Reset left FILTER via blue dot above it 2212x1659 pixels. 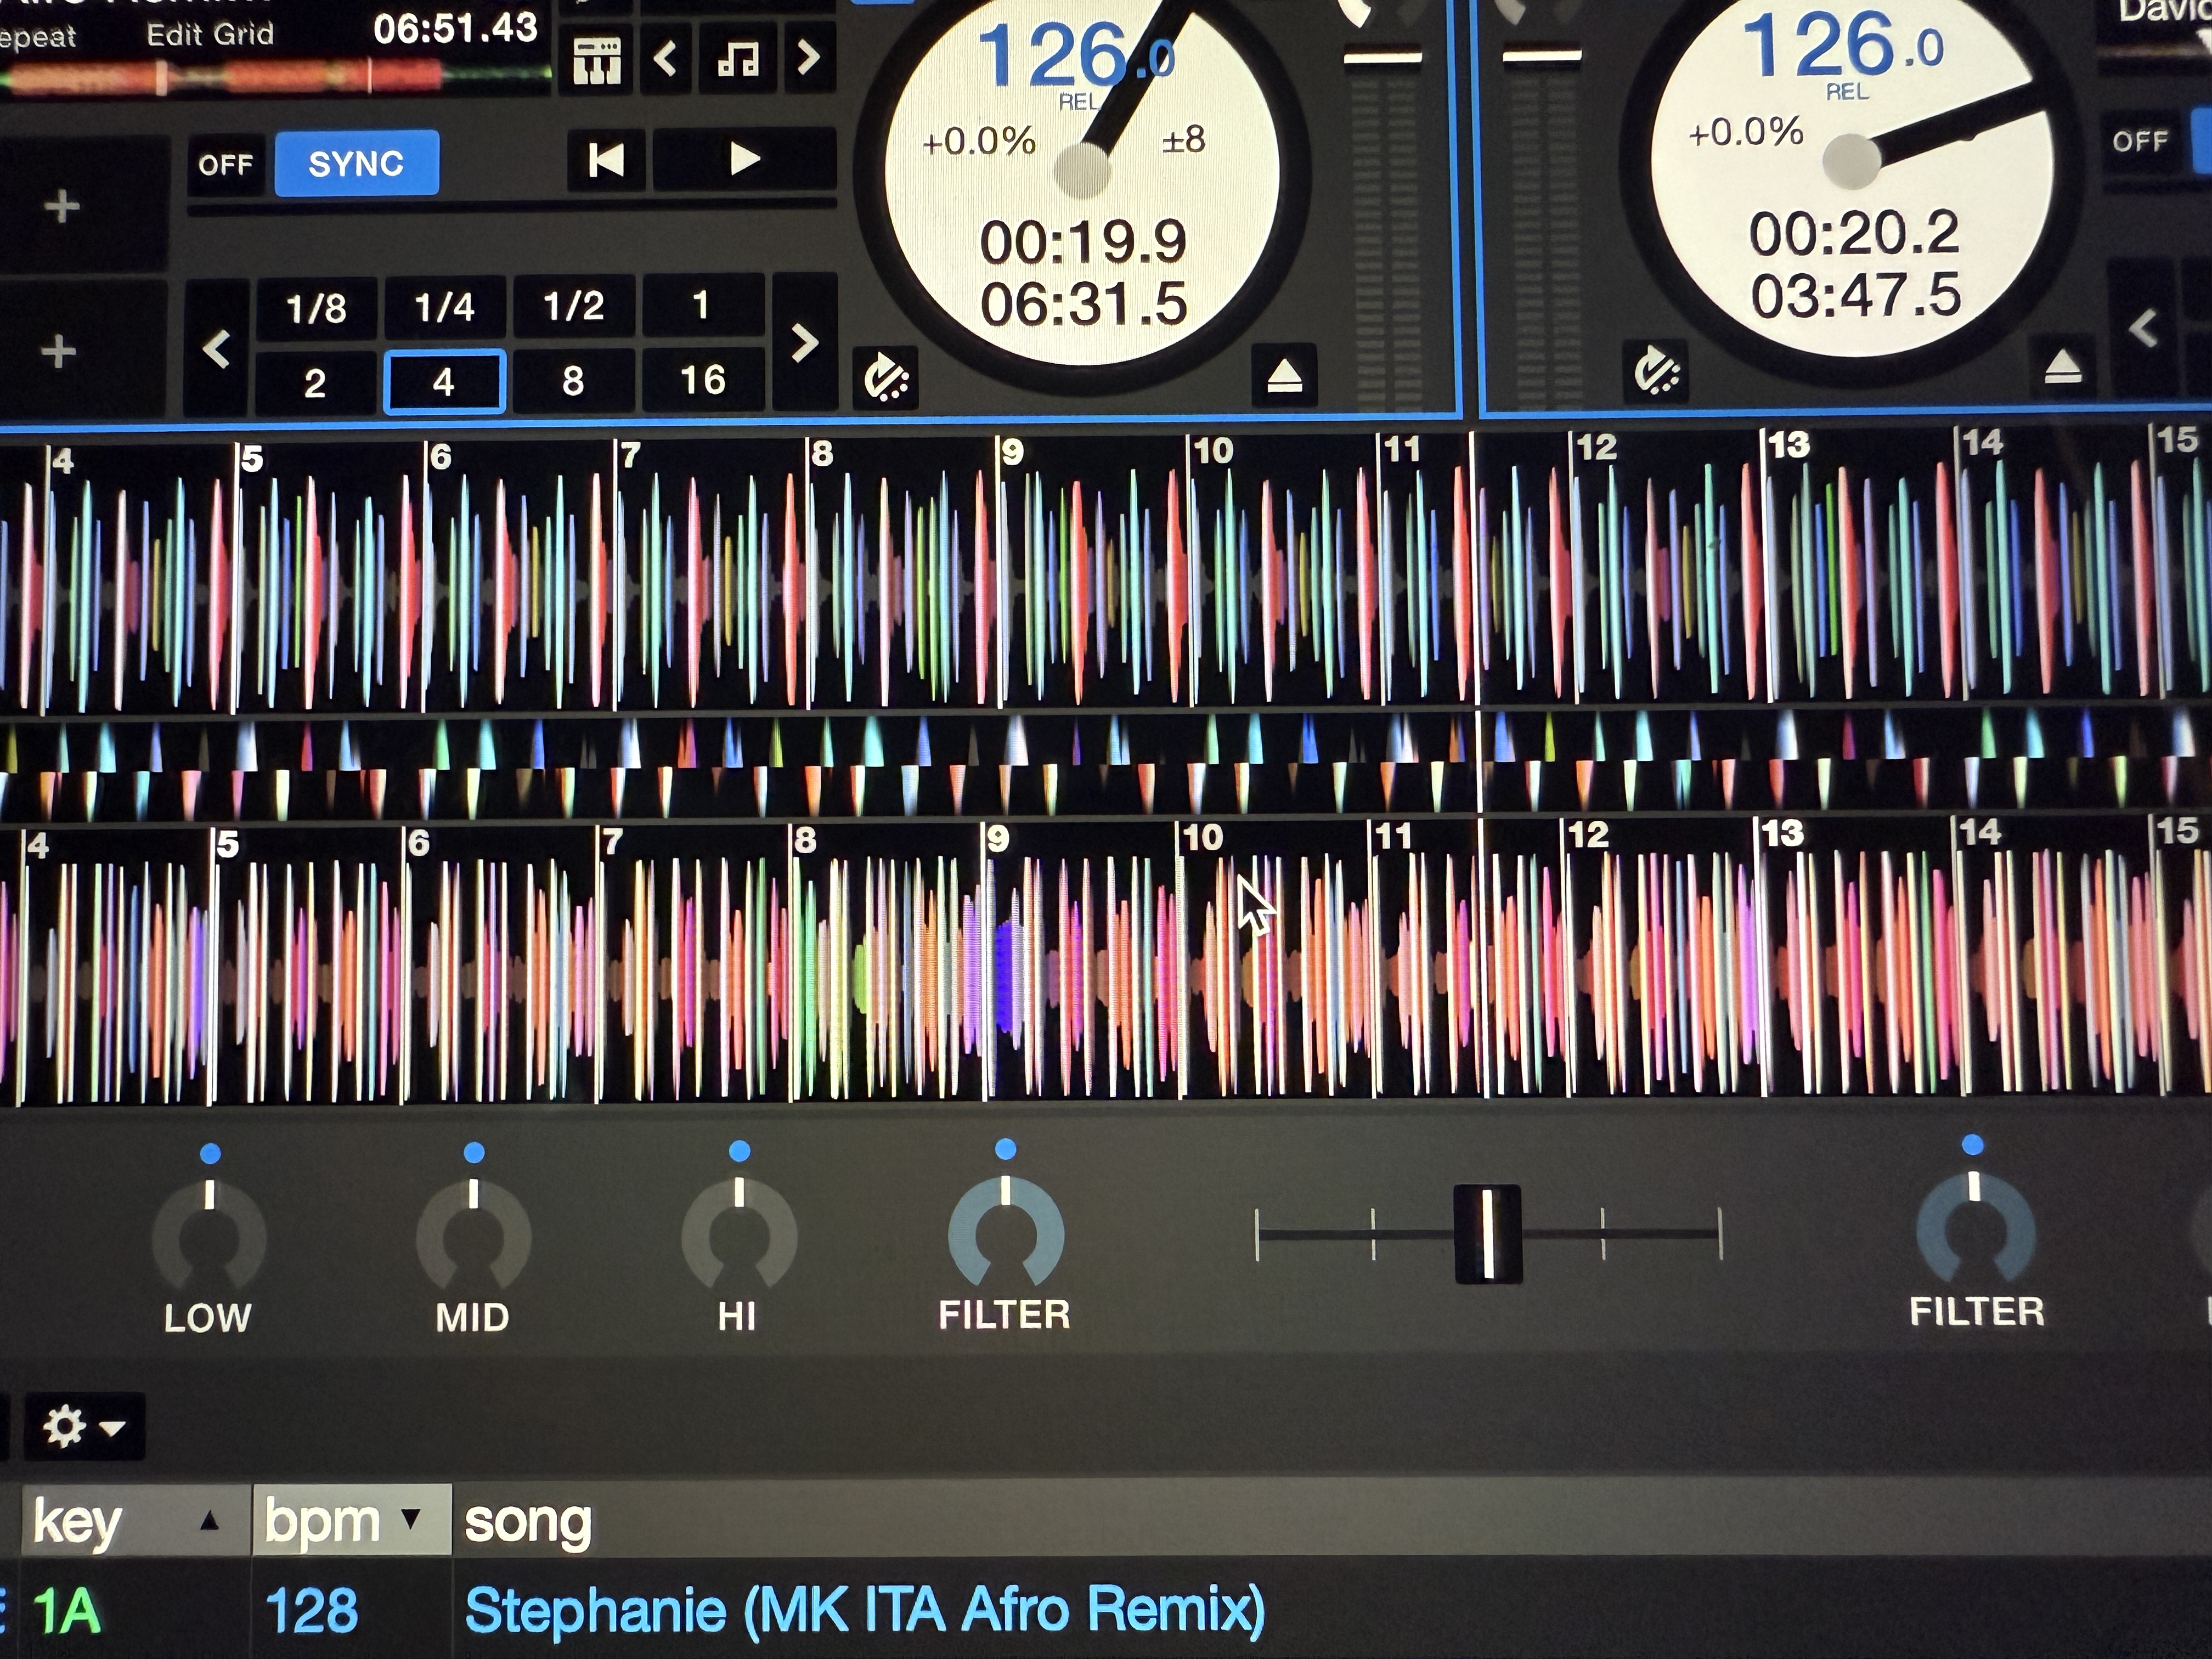1006,1149
